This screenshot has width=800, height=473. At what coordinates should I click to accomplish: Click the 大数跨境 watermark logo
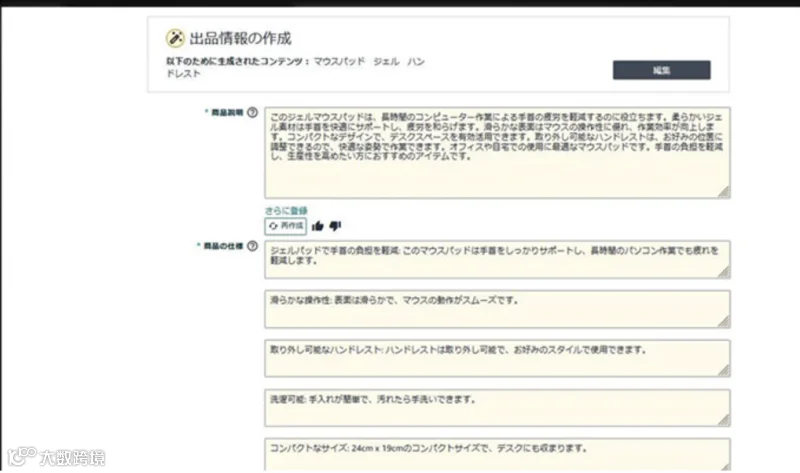56,457
